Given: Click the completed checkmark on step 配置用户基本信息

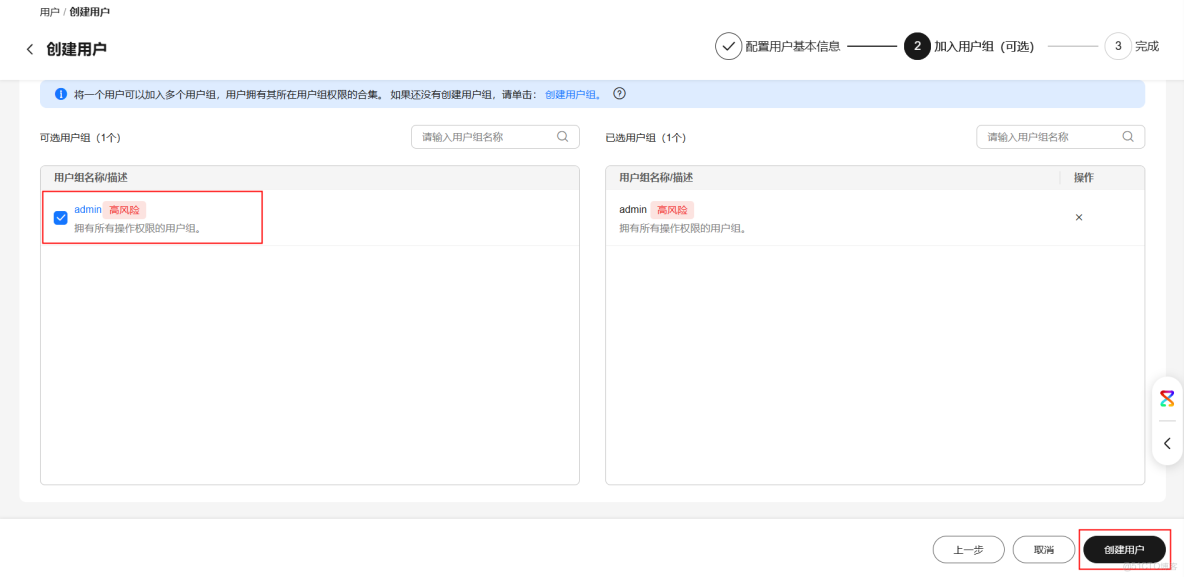Looking at the screenshot, I should pos(728,45).
